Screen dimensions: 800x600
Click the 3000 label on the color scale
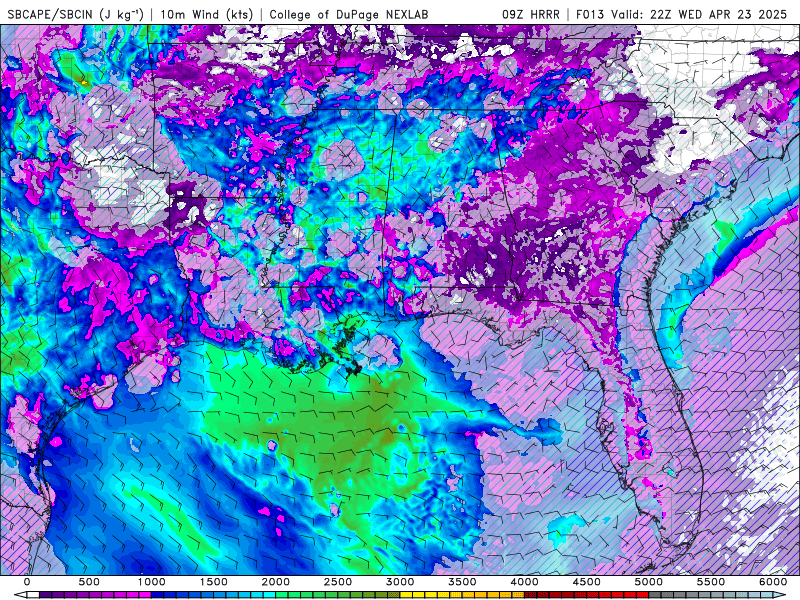click(400, 582)
